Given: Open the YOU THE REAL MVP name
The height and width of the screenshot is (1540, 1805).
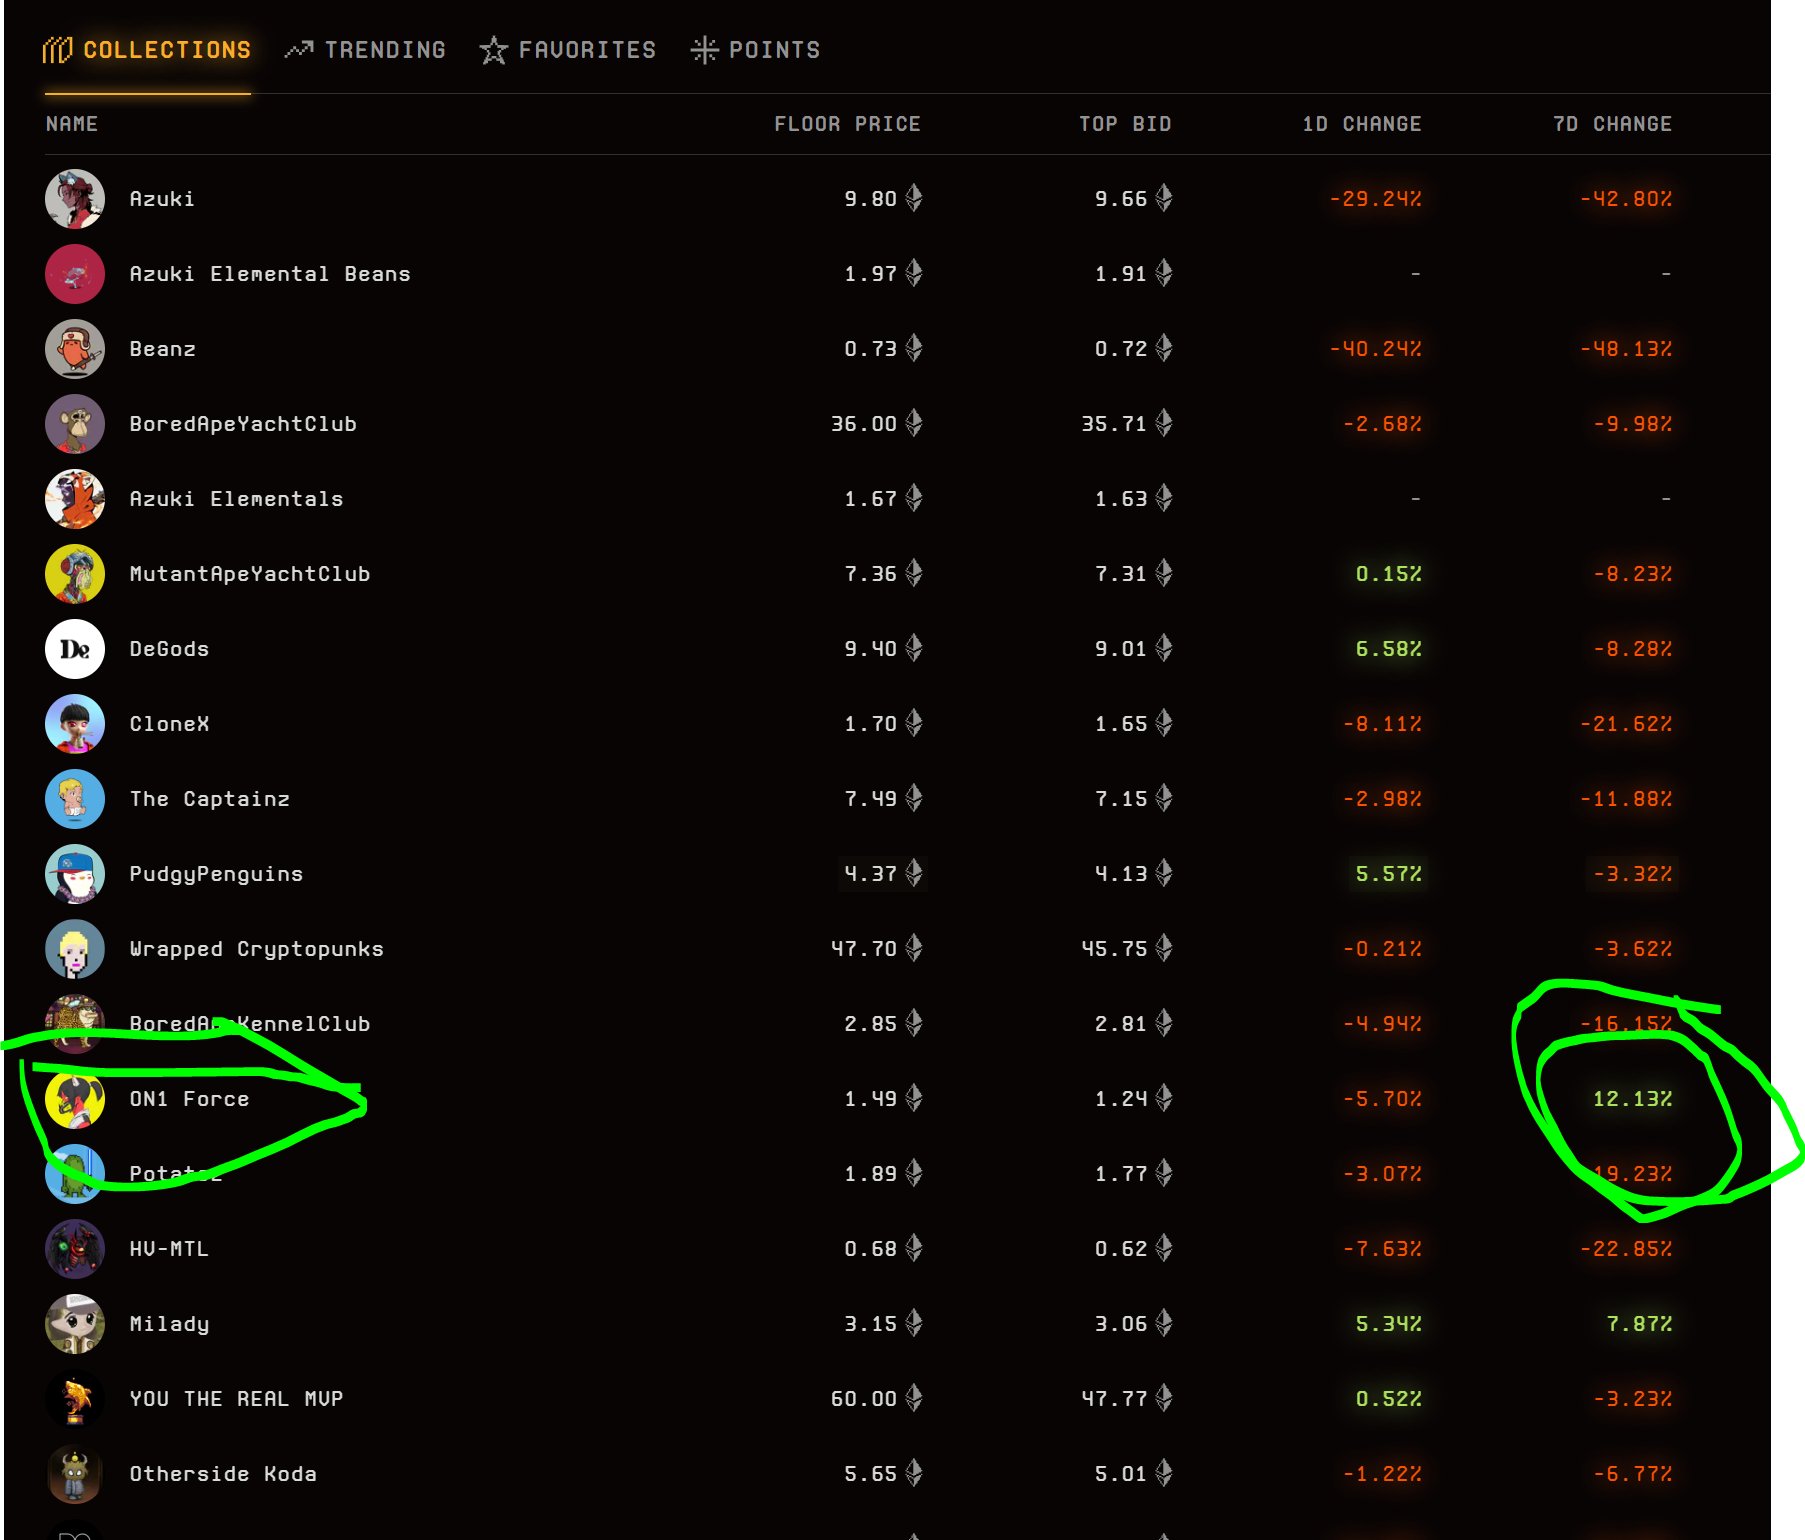Looking at the screenshot, I should click(x=236, y=1399).
